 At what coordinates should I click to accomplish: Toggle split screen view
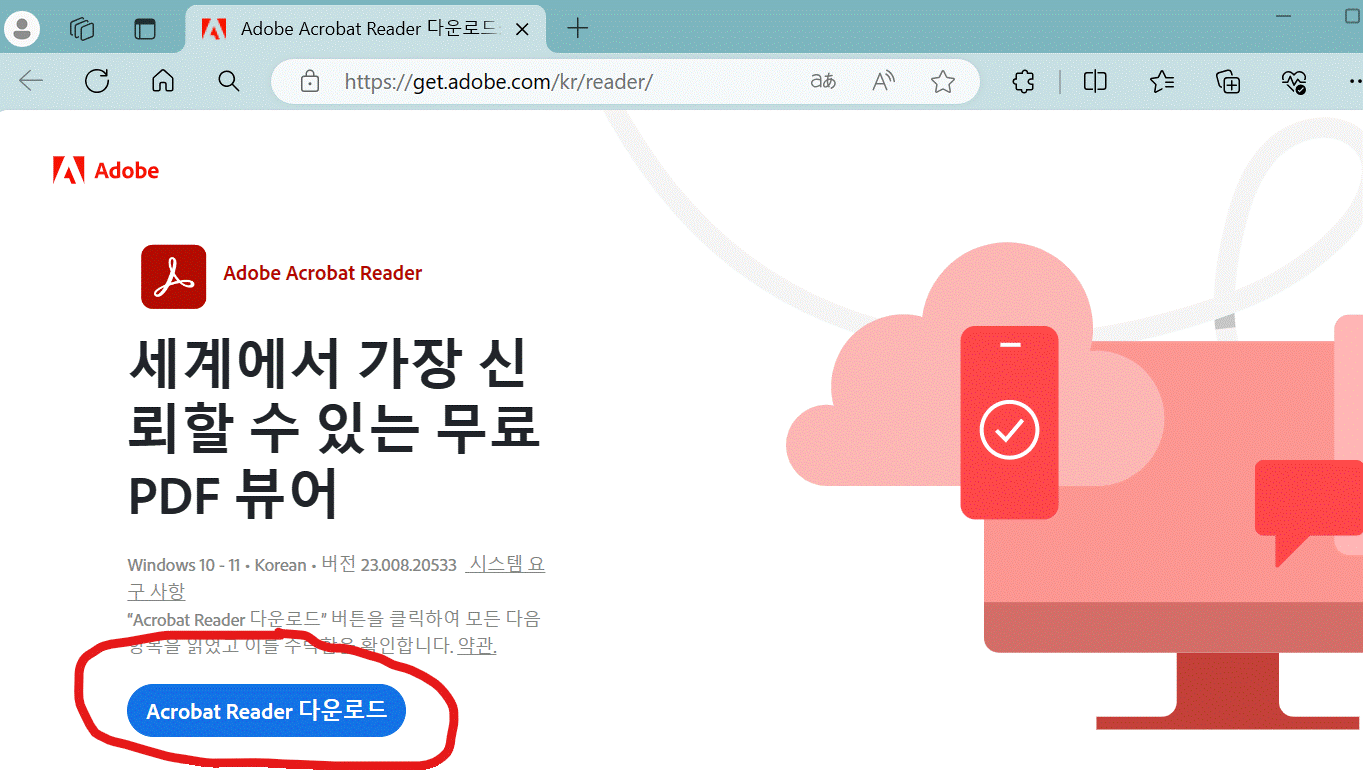tap(1095, 81)
